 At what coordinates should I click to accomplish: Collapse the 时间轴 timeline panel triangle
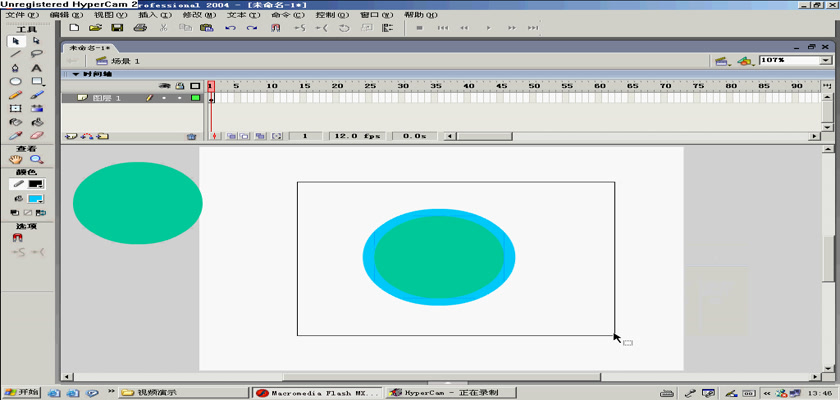coord(76,74)
